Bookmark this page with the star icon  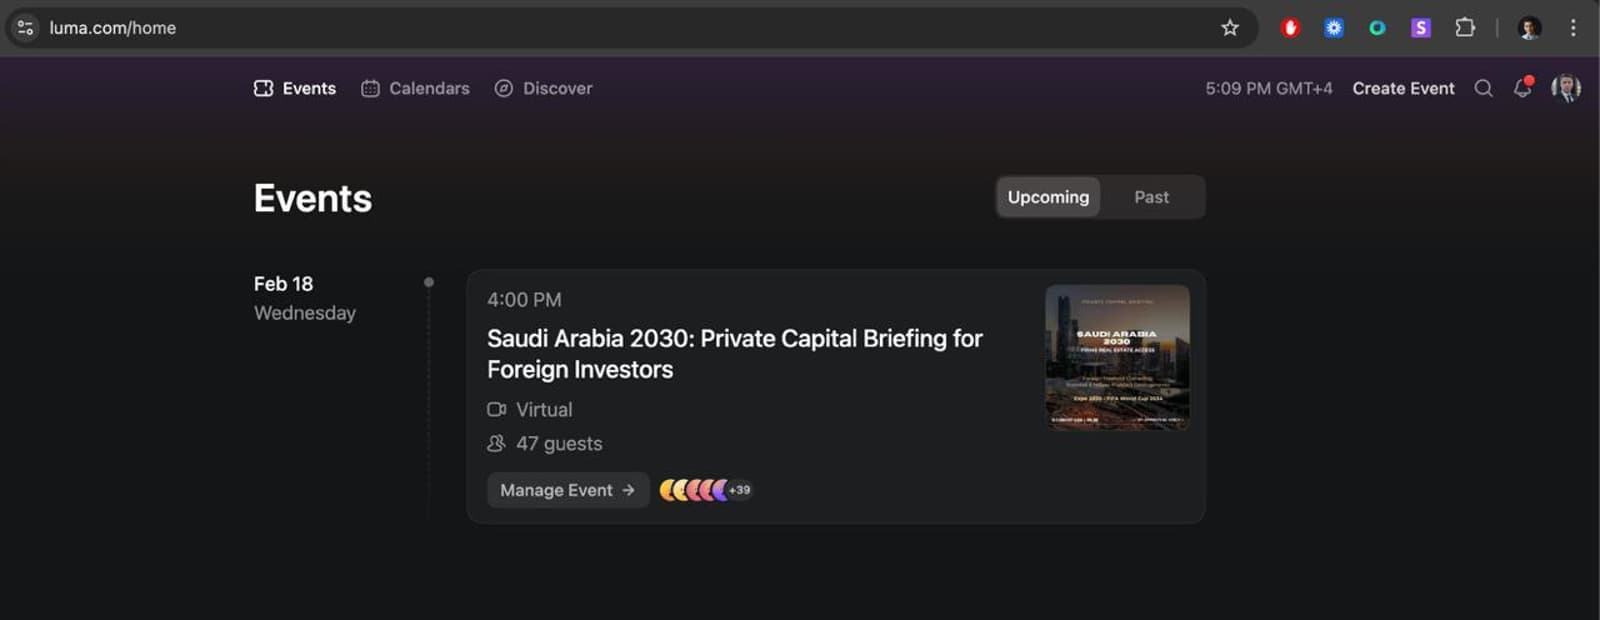[x=1230, y=28]
